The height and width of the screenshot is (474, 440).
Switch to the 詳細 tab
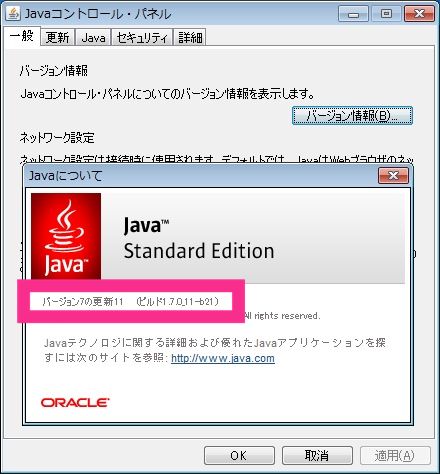tap(190, 37)
